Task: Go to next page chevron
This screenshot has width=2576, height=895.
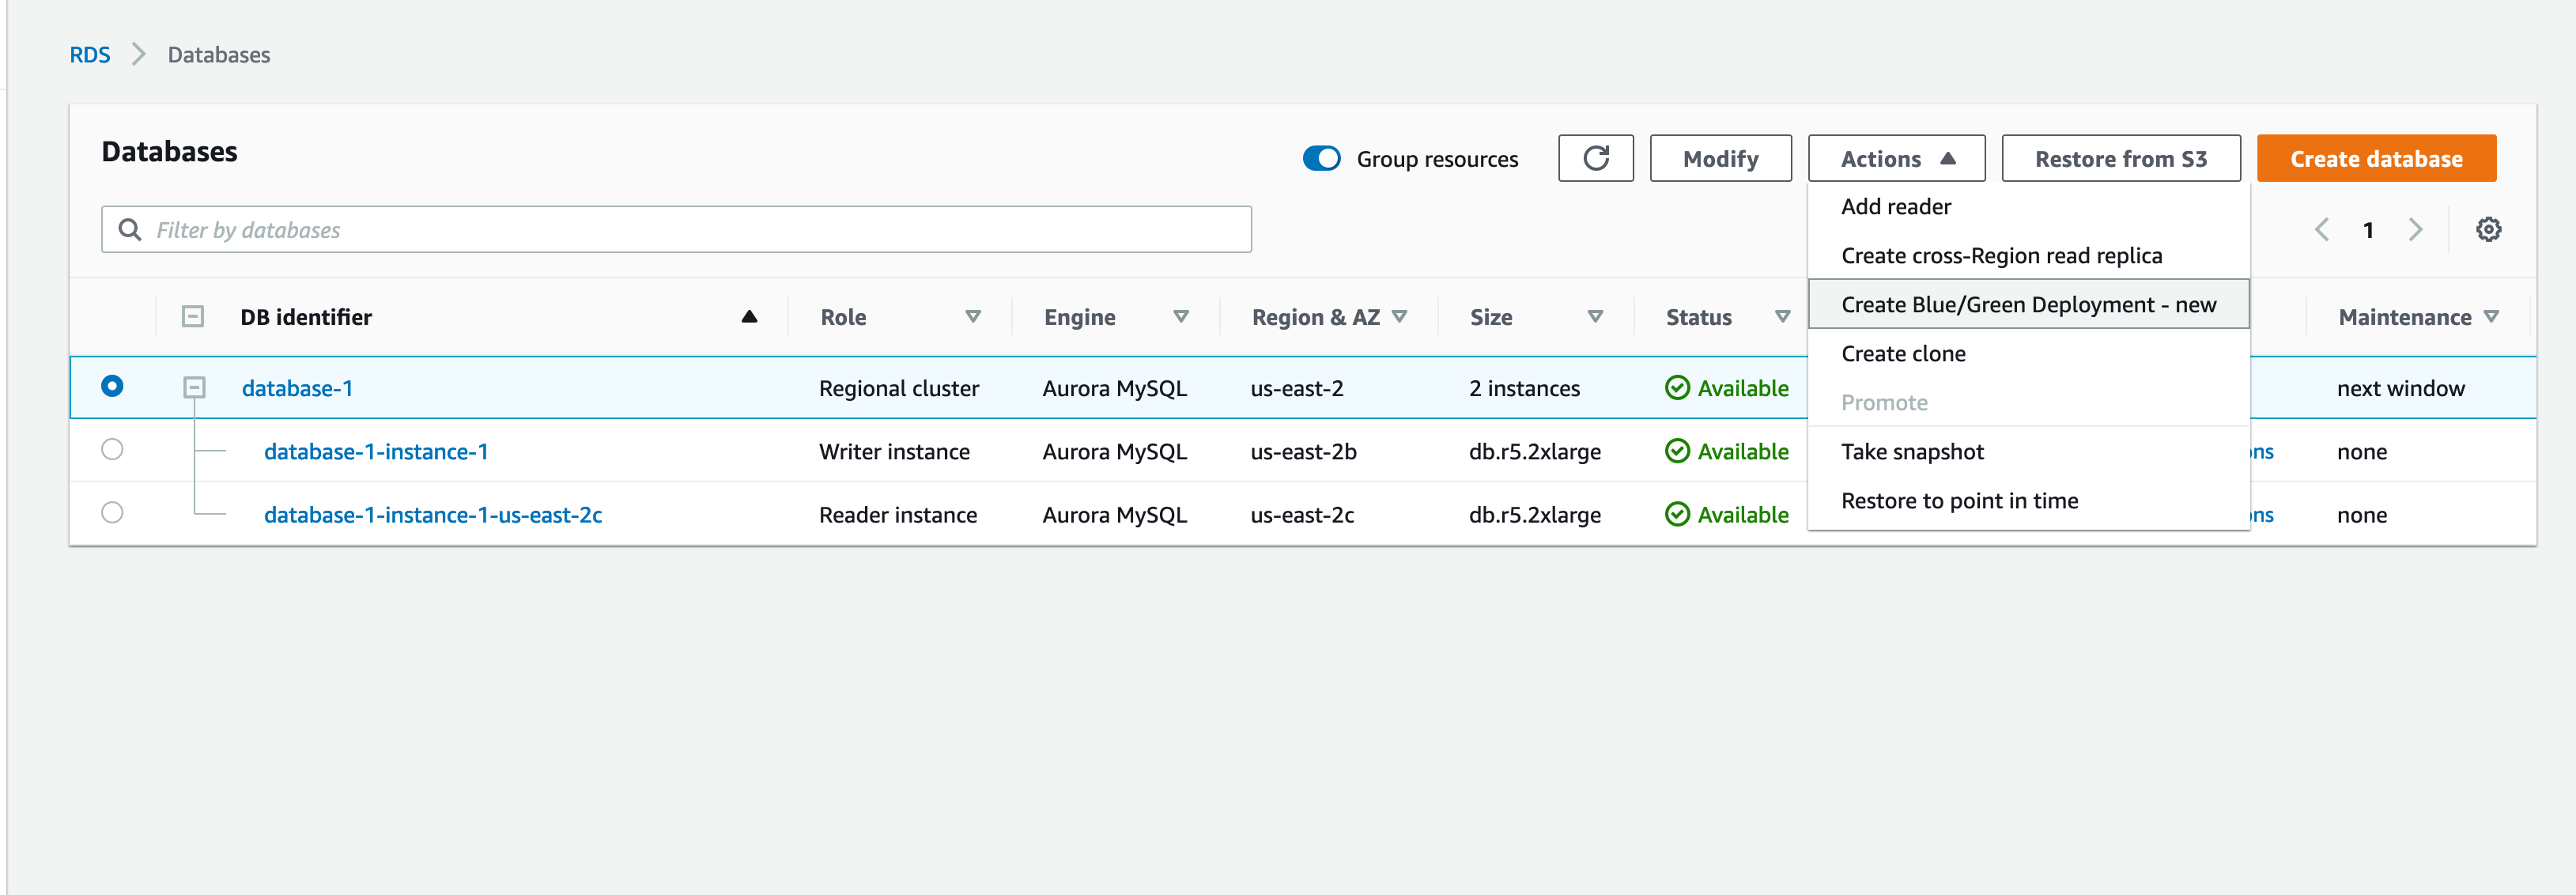Action: click(x=2415, y=230)
